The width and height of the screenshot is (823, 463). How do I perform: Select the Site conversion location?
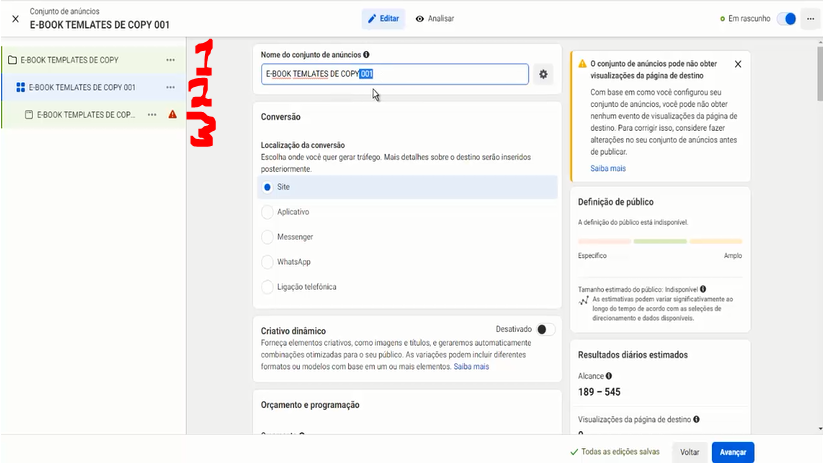(x=267, y=187)
